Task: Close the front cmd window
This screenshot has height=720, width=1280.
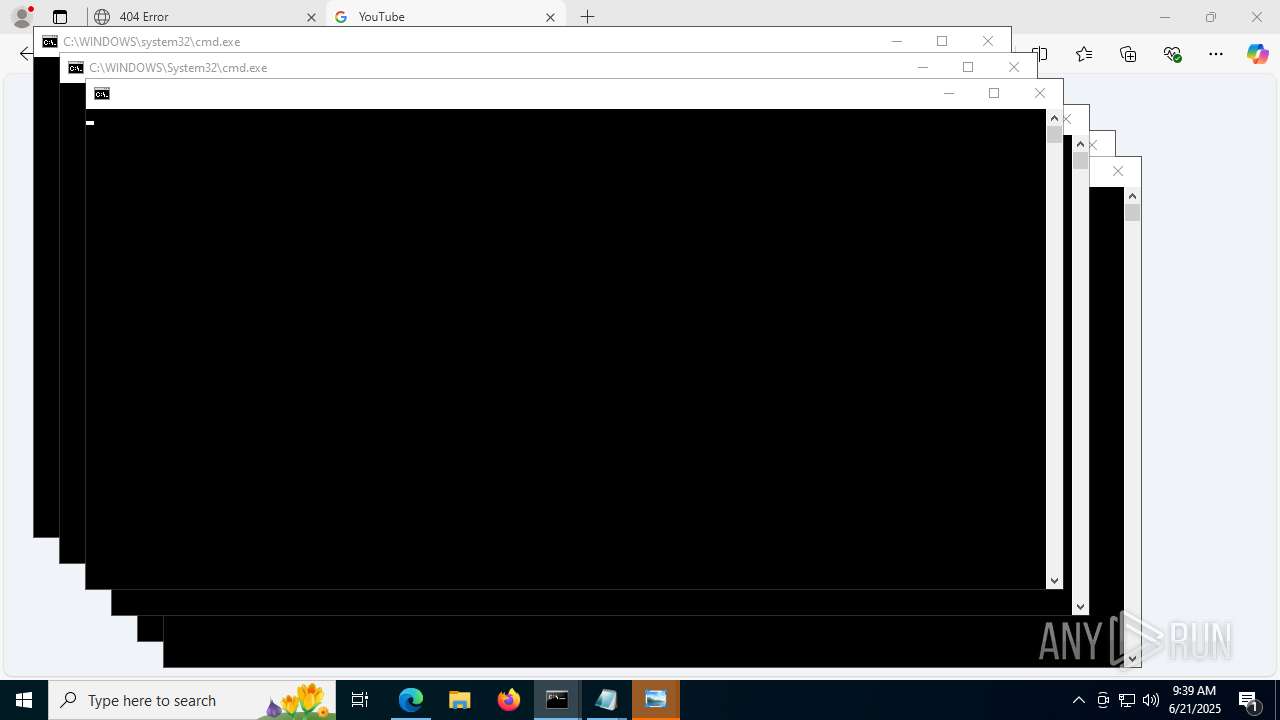Action: point(1040,93)
